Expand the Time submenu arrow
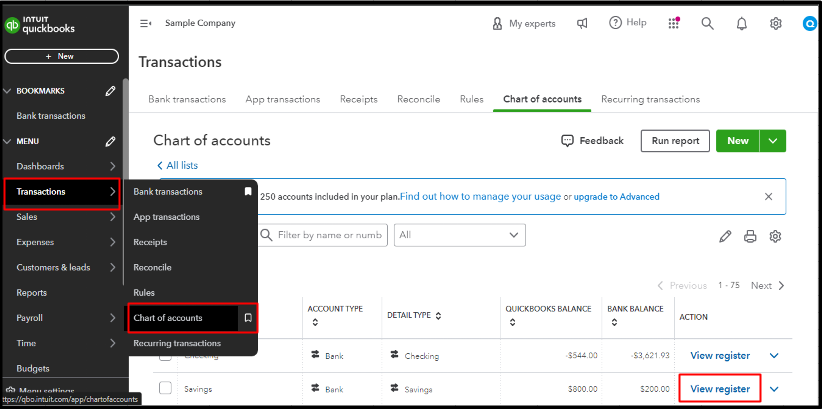This screenshot has height=409, width=822. click(x=113, y=343)
